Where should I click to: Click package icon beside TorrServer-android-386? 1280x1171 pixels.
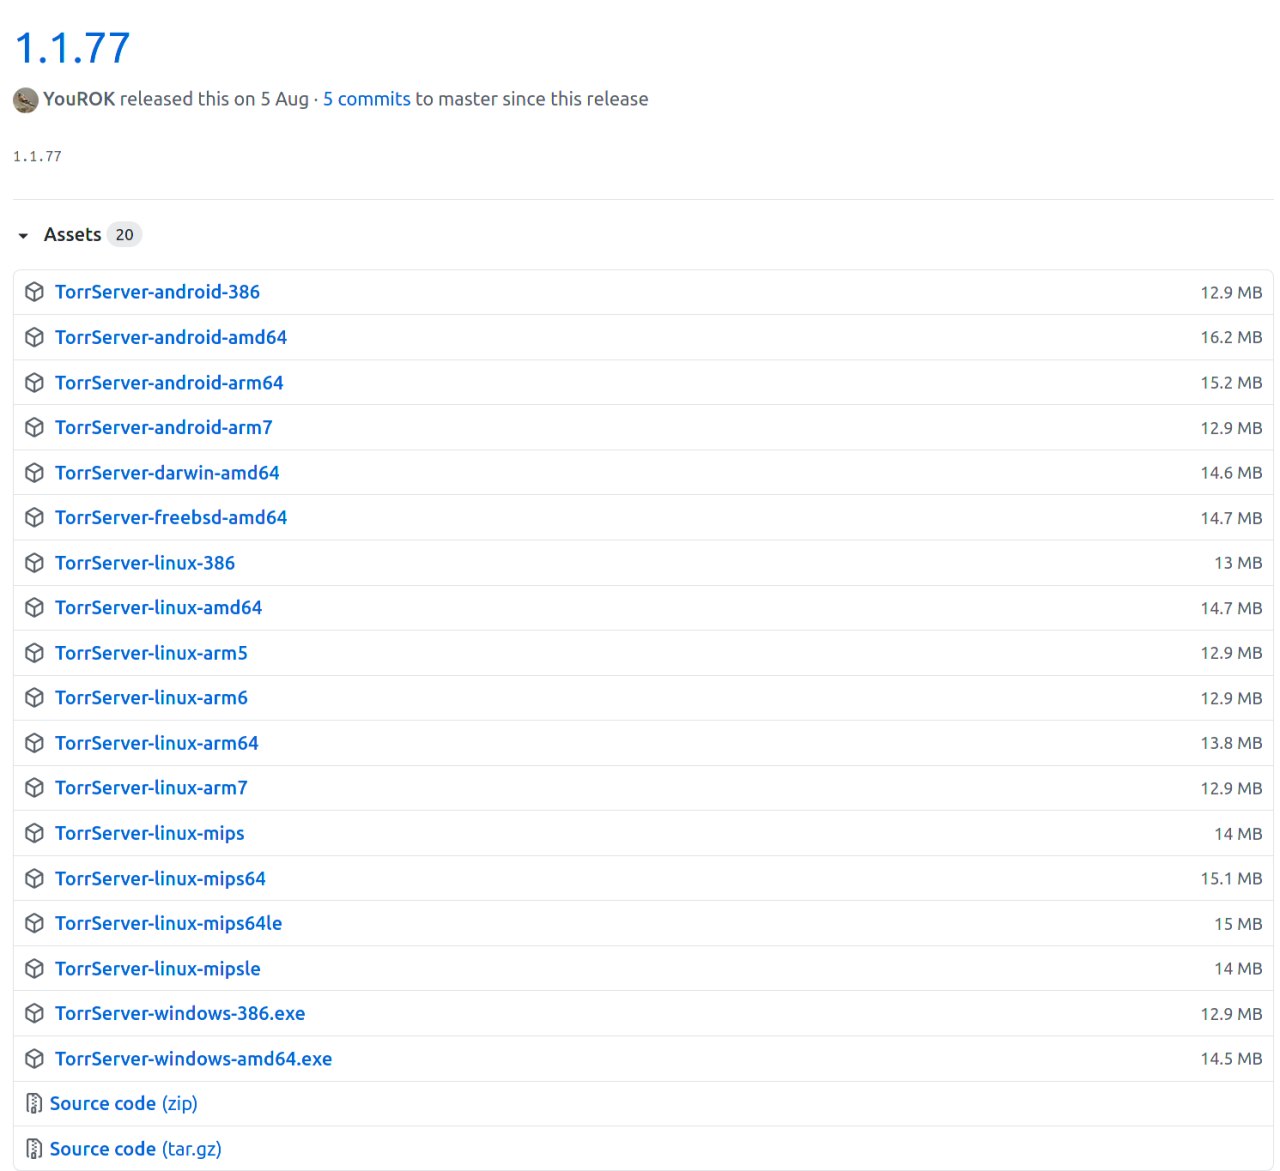[34, 292]
